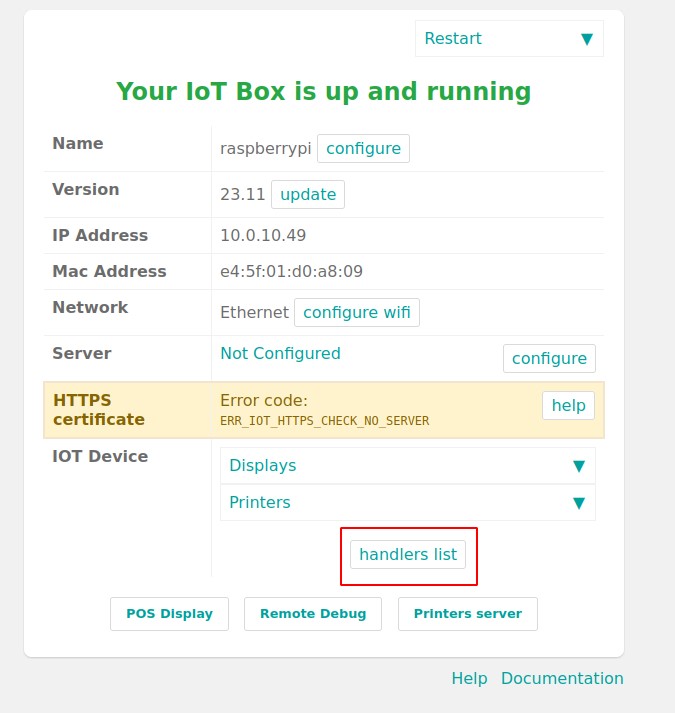Click configure next to raspberrypi name
Screen dimensions: 675x713
click(x=363, y=148)
